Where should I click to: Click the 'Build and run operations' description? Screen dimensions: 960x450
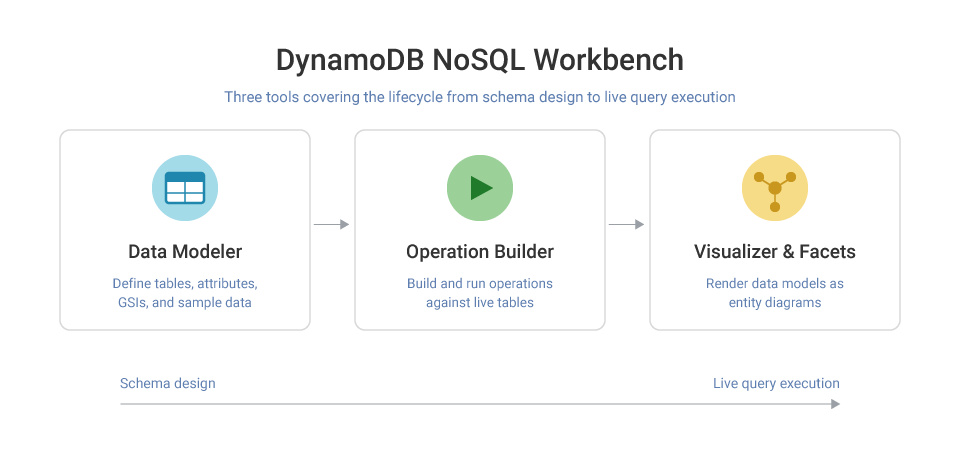point(480,293)
